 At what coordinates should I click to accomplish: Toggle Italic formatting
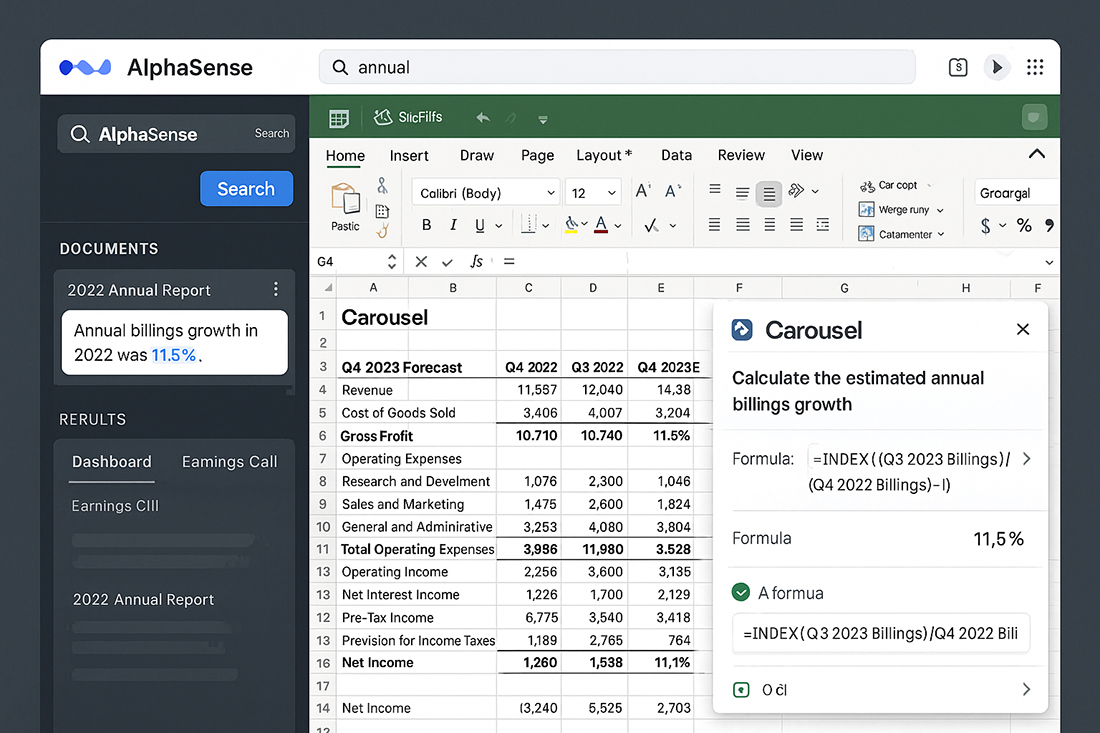tap(453, 225)
